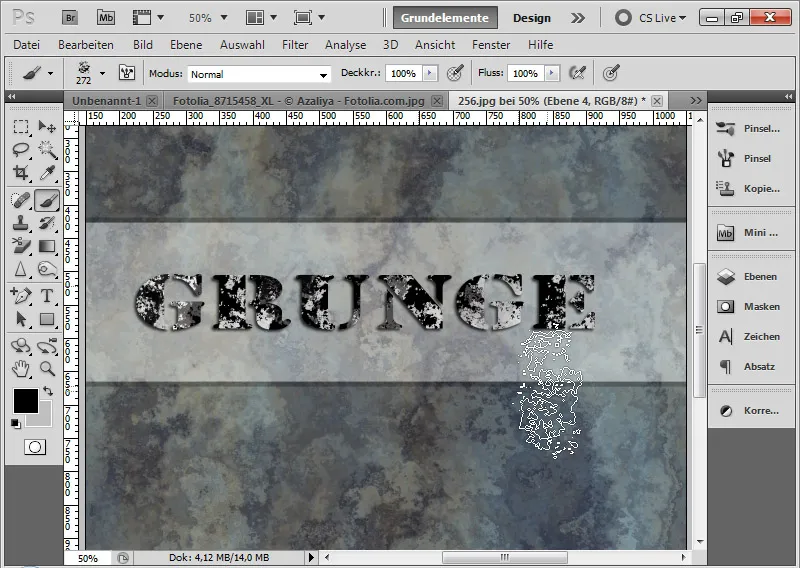Open the Bearbeiten menu
The image size is (800, 568).
(86, 45)
